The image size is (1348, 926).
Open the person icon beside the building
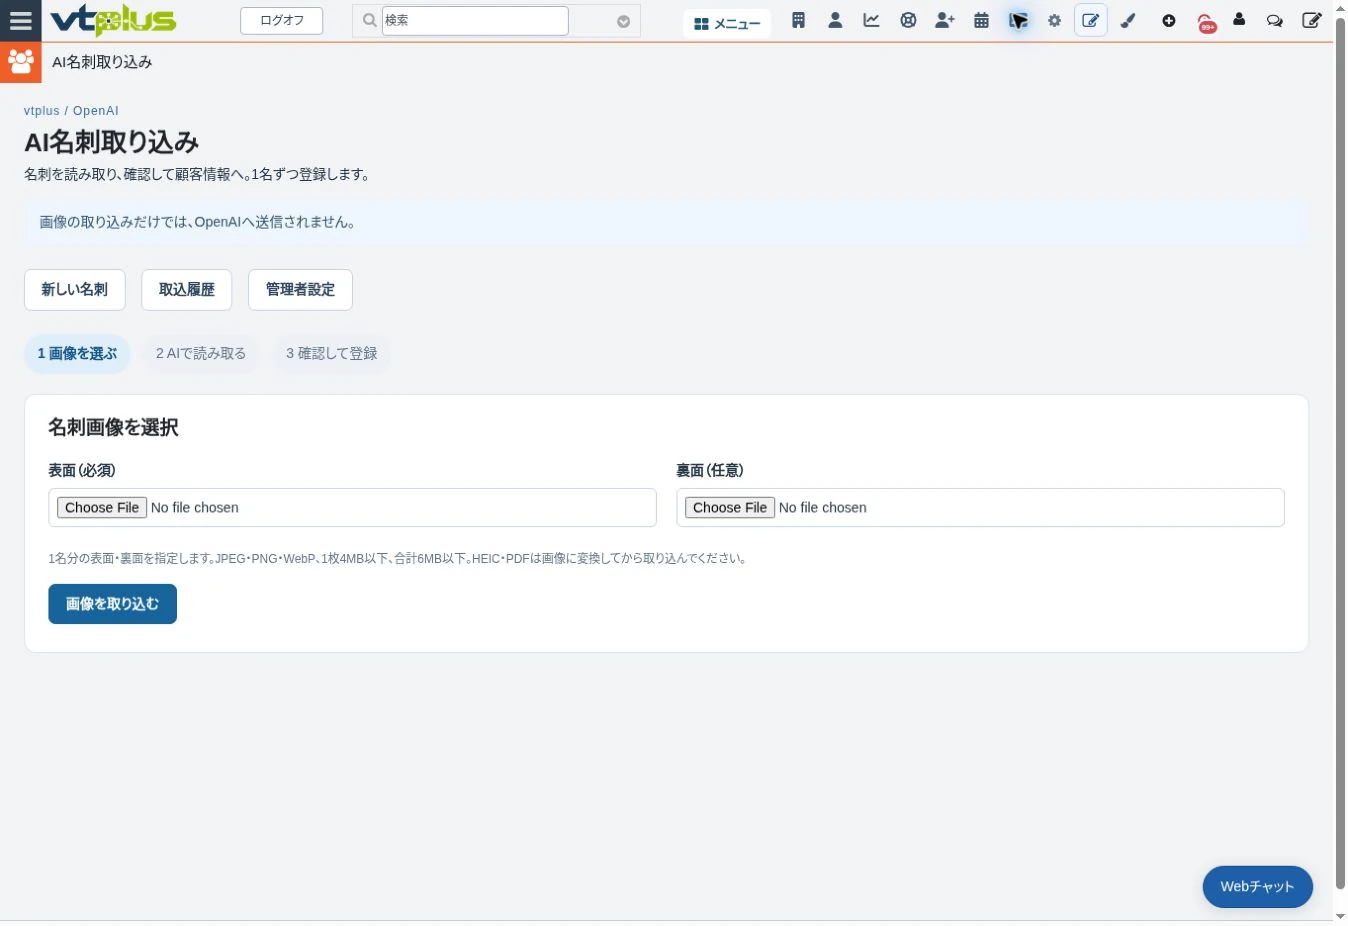[835, 20]
